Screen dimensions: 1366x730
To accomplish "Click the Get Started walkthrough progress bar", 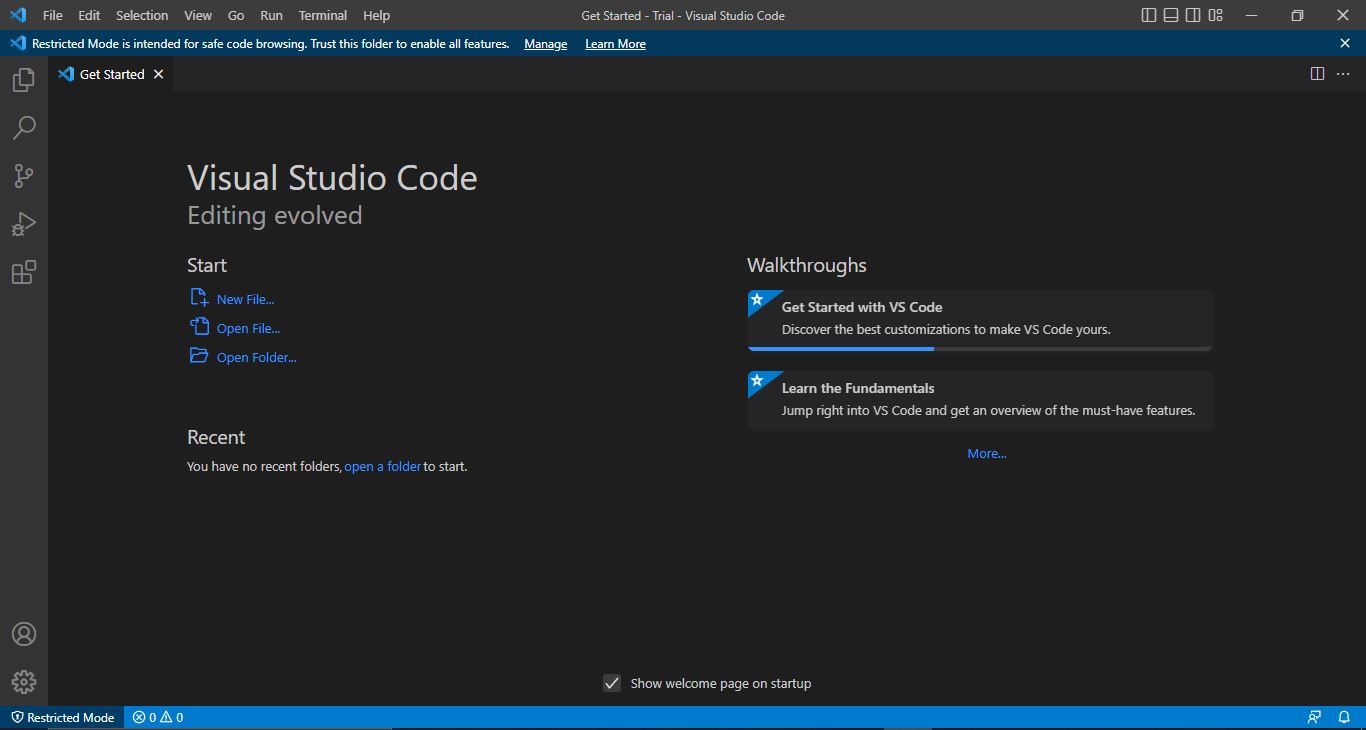I will click(980, 349).
